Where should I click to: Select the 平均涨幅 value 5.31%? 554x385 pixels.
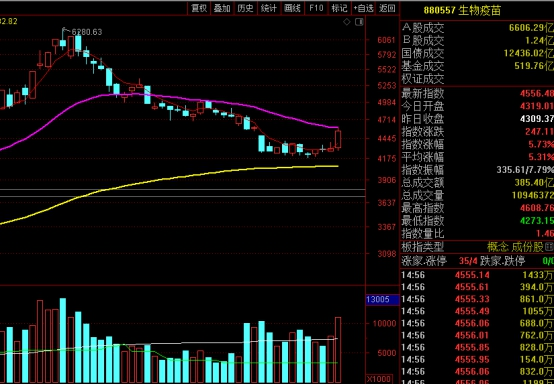[541, 157]
